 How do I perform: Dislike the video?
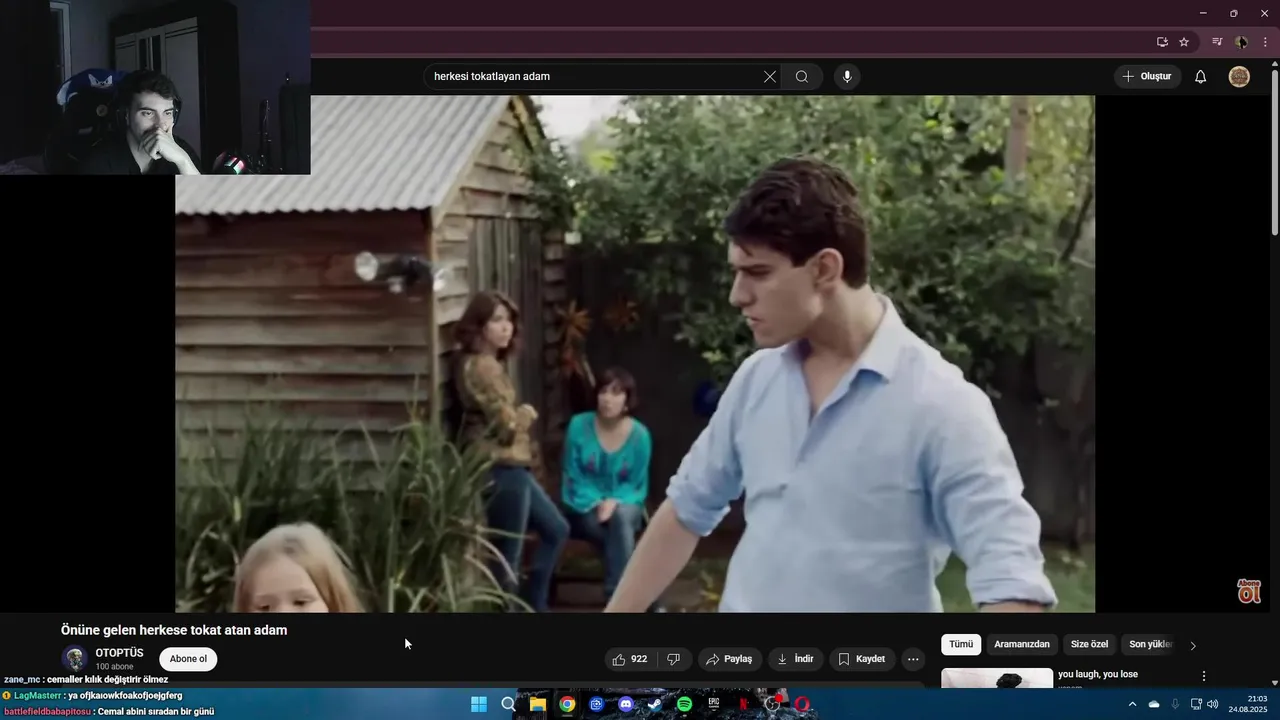[x=674, y=659]
